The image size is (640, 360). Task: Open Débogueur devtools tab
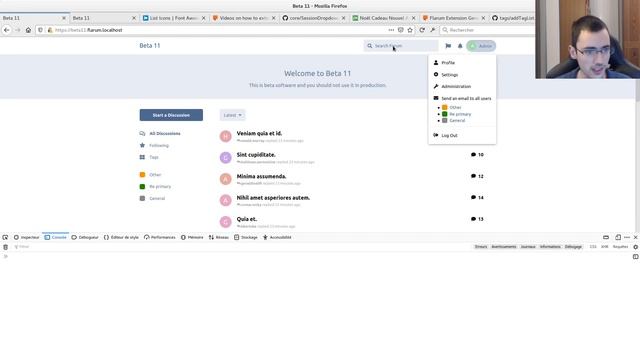85,237
